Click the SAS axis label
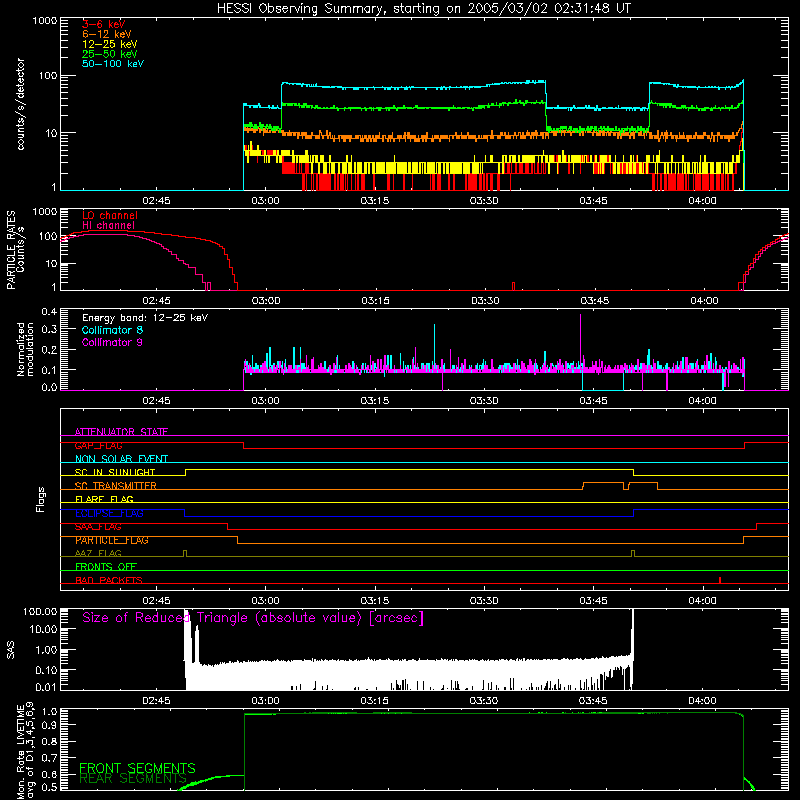This screenshot has width=800, height=800. (x=11, y=649)
